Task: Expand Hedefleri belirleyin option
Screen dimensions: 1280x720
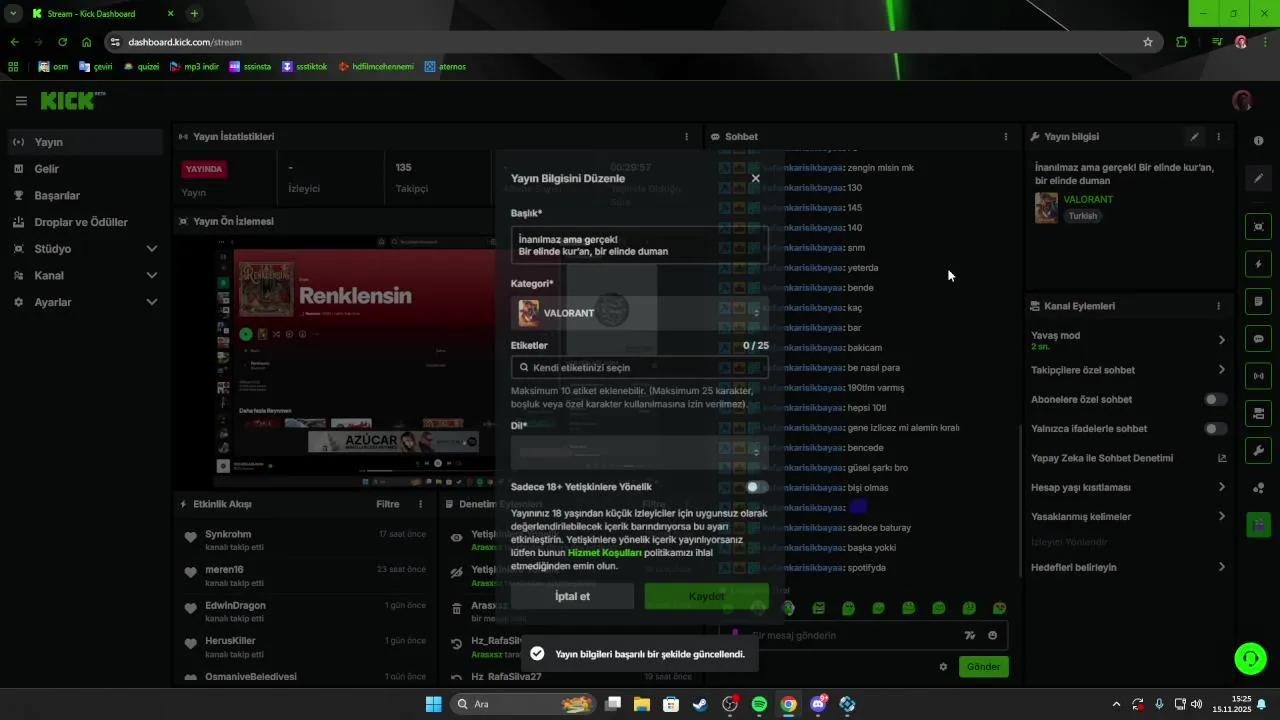Action: point(1128,567)
